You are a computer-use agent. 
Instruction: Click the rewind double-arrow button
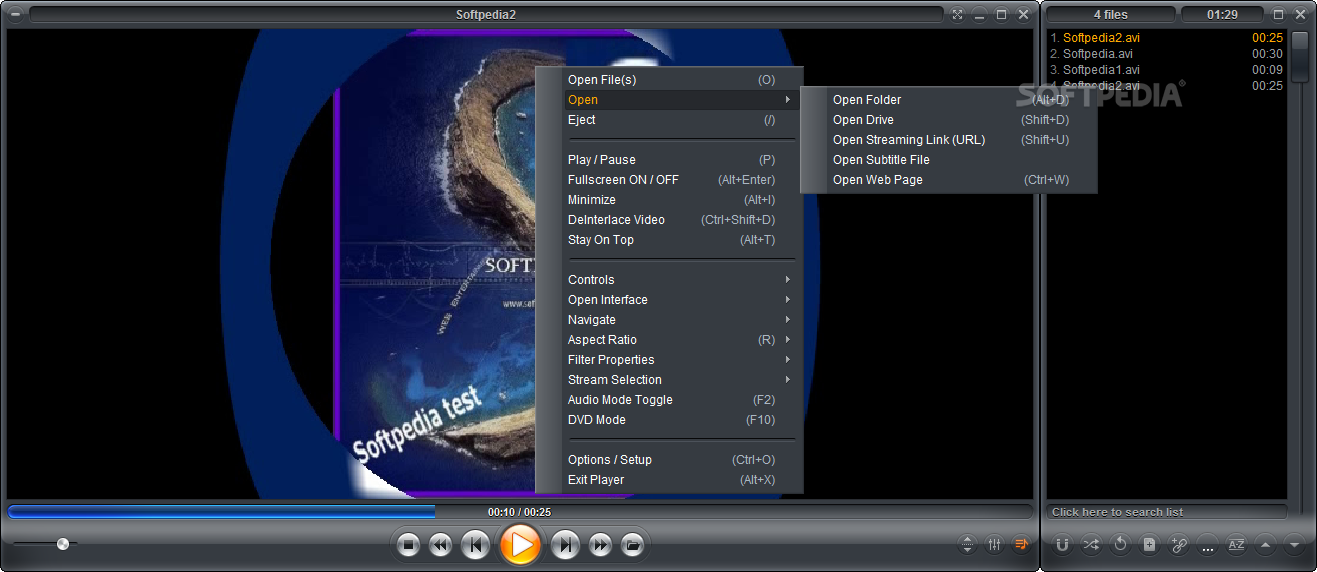[440, 545]
